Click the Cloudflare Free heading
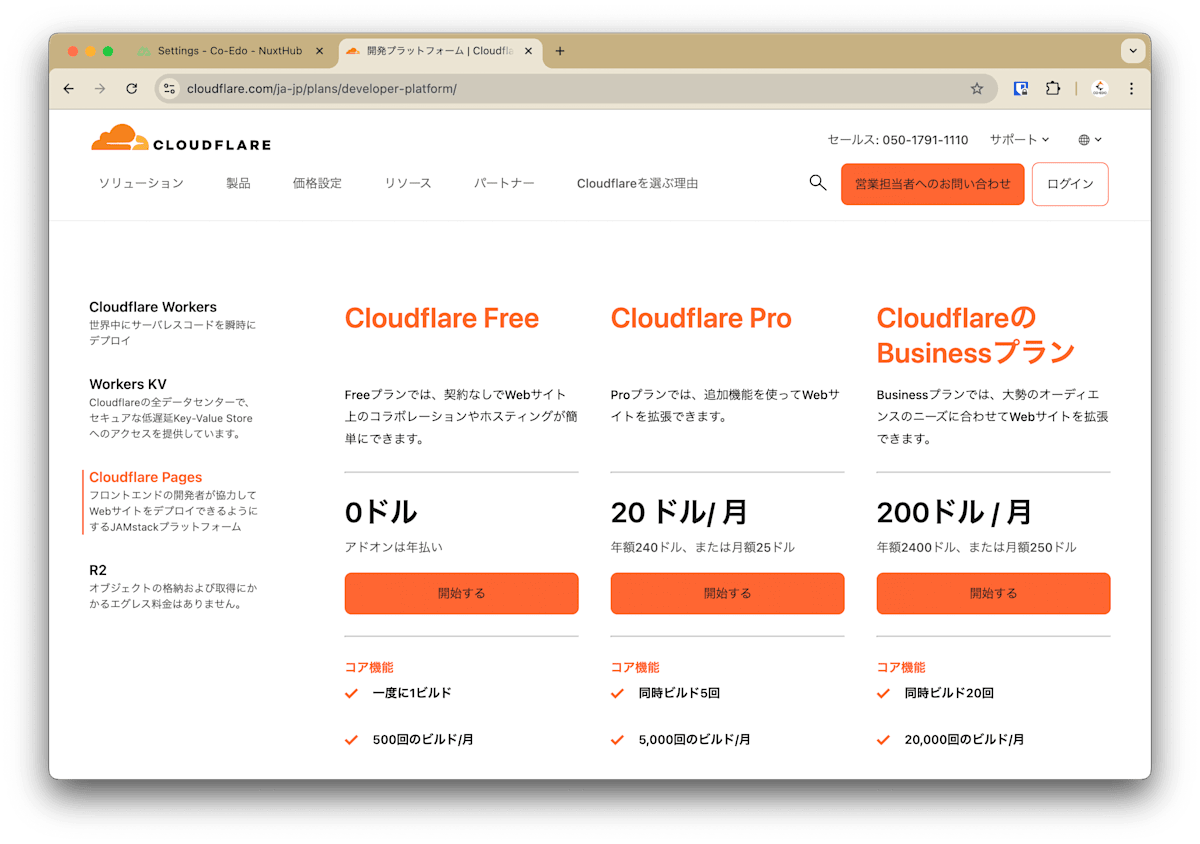The width and height of the screenshot is (1200, 844). (x=442, y=318)
